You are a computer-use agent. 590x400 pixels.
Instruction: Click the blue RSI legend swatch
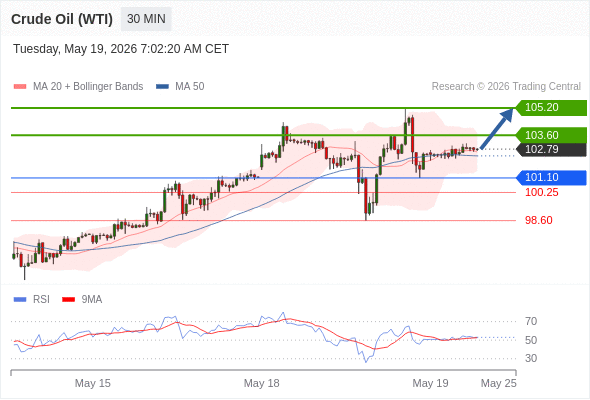click(x=20, y=300)
